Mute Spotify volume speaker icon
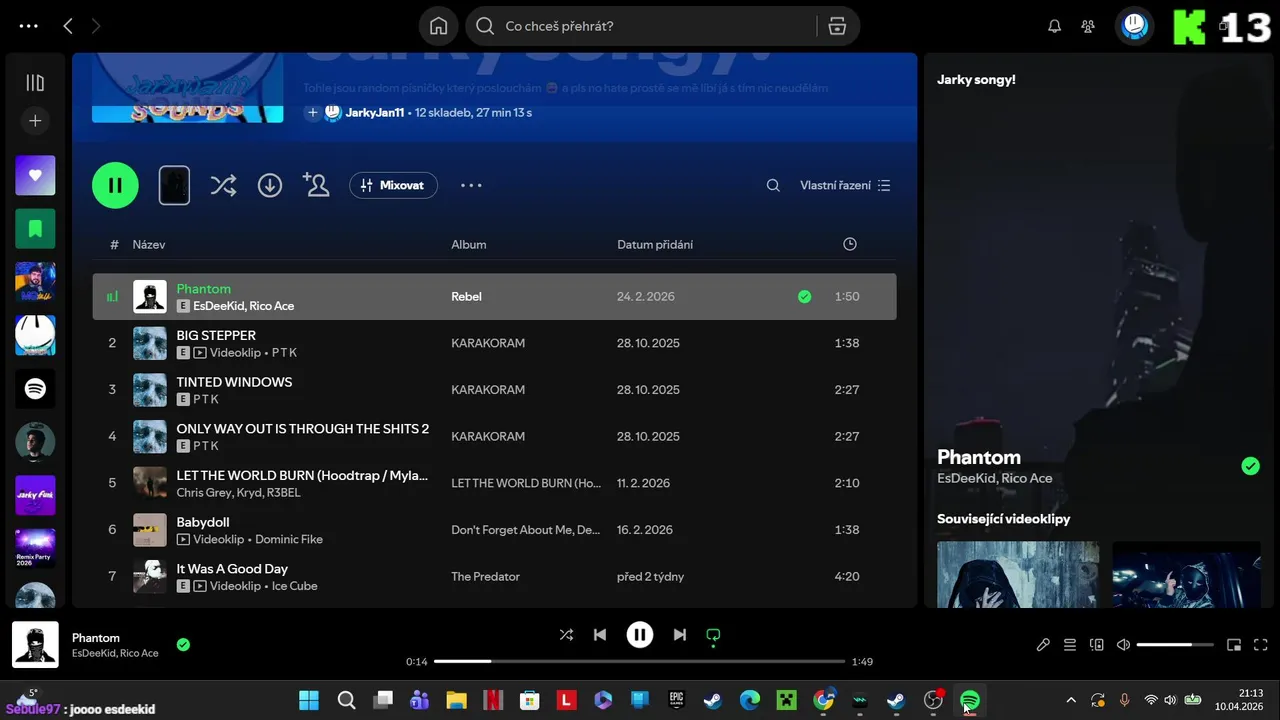 (1123, 645)
